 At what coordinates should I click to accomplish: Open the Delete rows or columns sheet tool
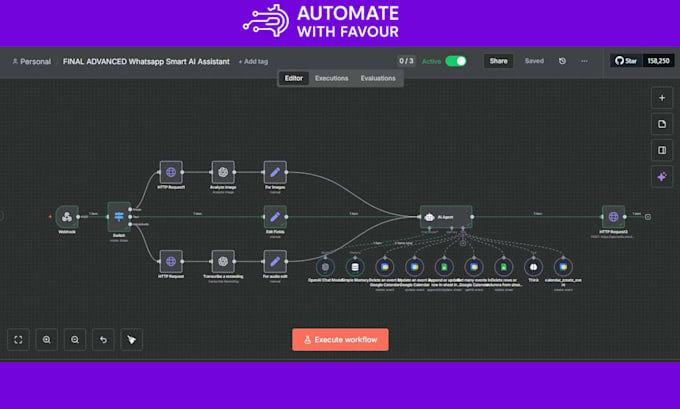[503, 267]
